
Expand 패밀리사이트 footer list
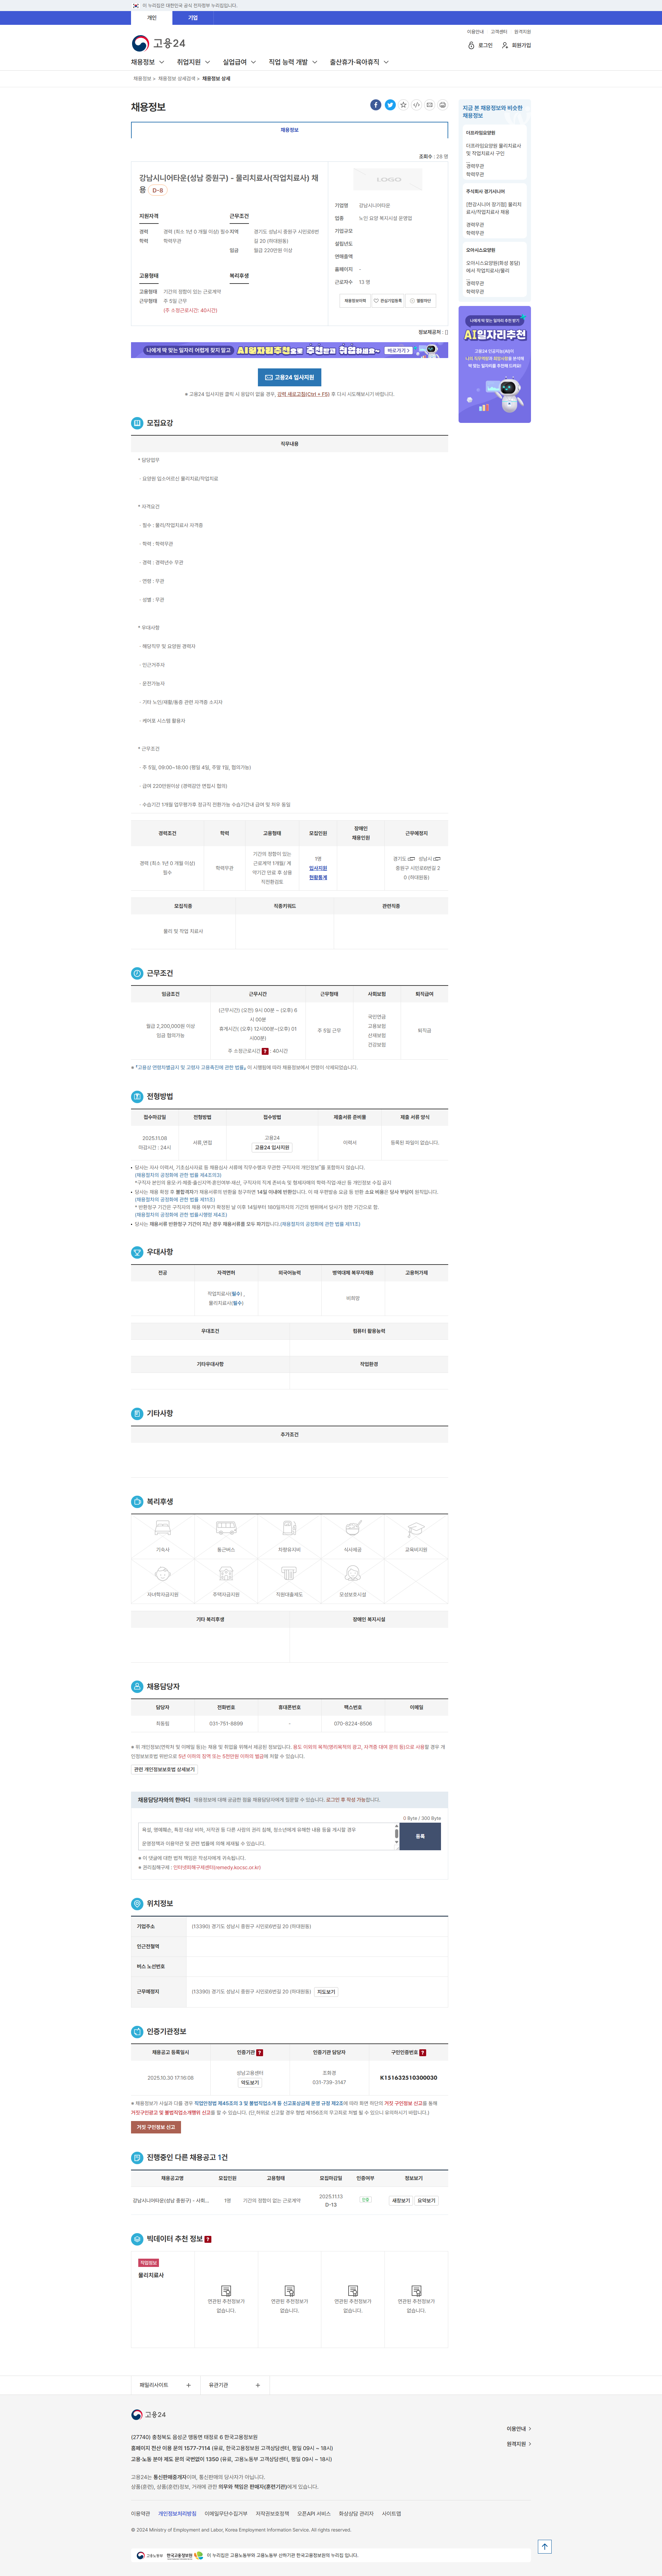165,2385
